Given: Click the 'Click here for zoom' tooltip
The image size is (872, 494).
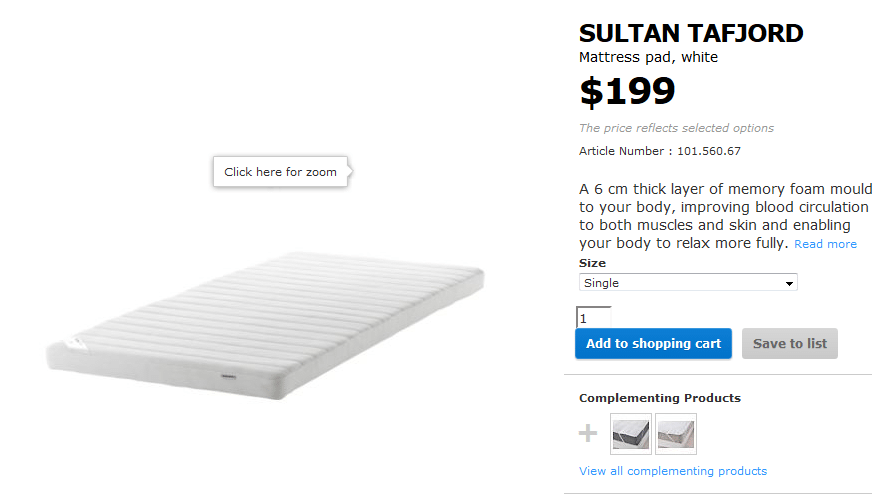Looking at the screenshot, I should [281, 172].
